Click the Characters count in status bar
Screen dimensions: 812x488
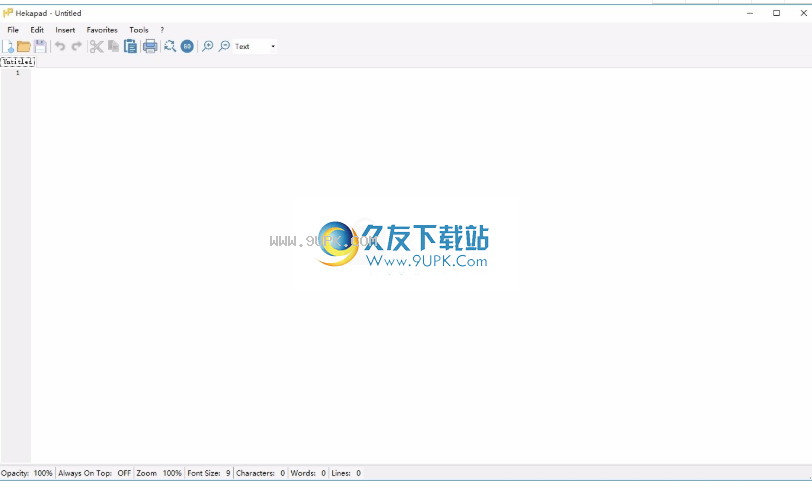click(260, 473)
